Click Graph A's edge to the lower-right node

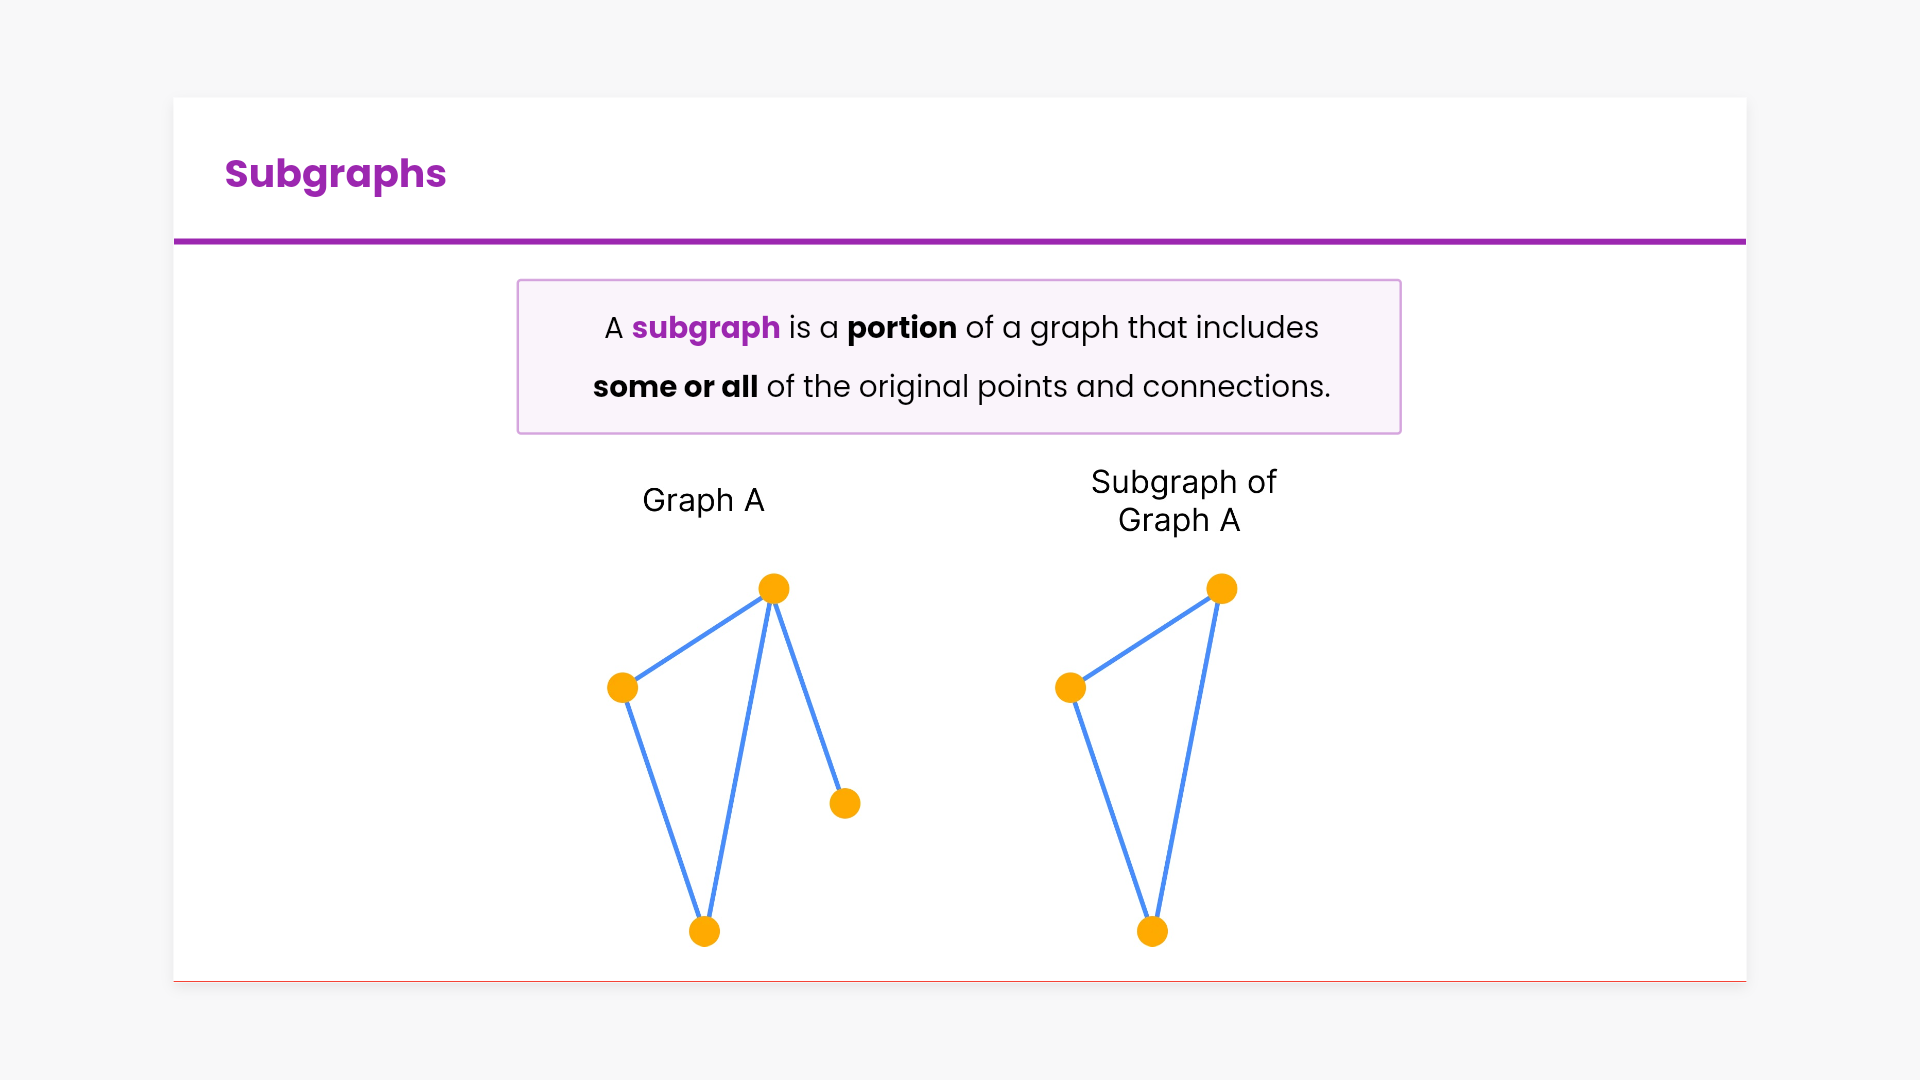point(809,696)
